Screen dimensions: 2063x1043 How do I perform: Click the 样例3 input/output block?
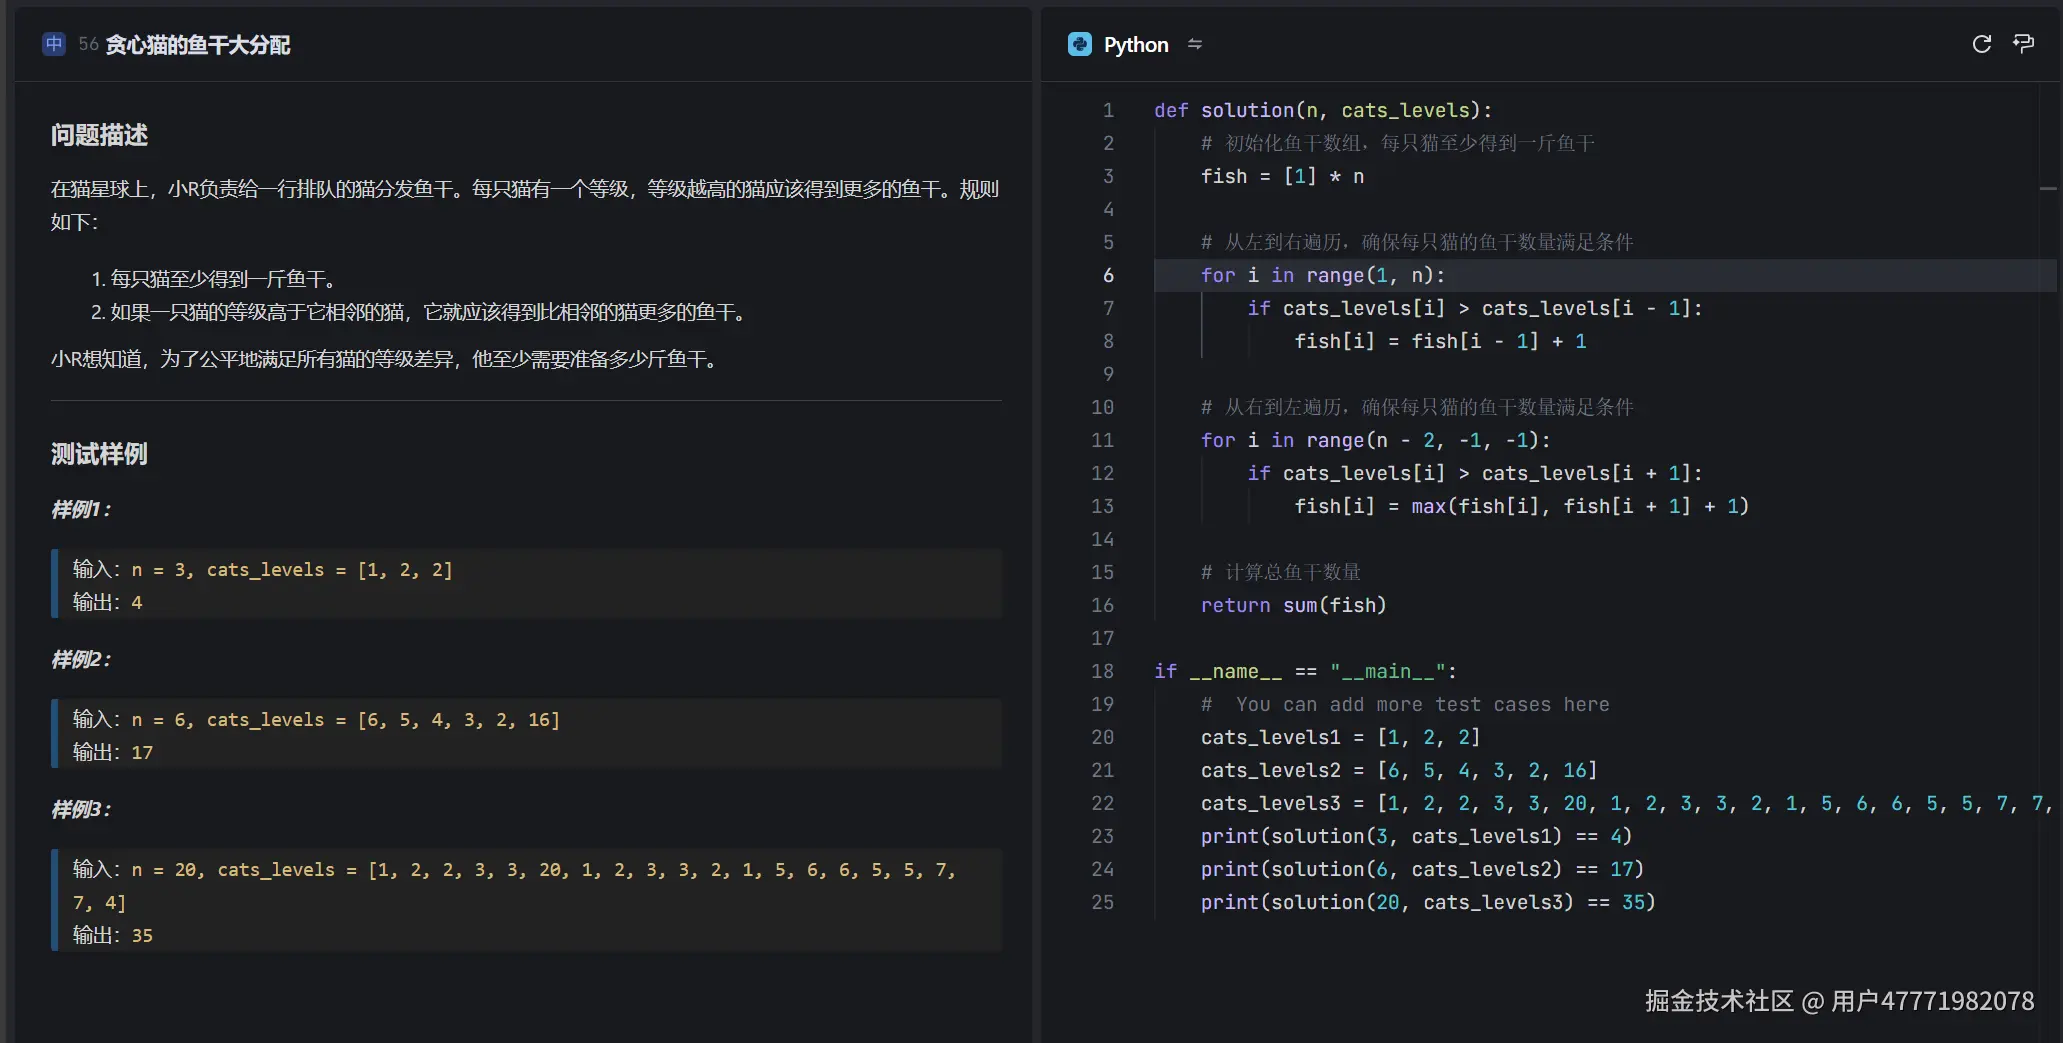click(526, 901)
